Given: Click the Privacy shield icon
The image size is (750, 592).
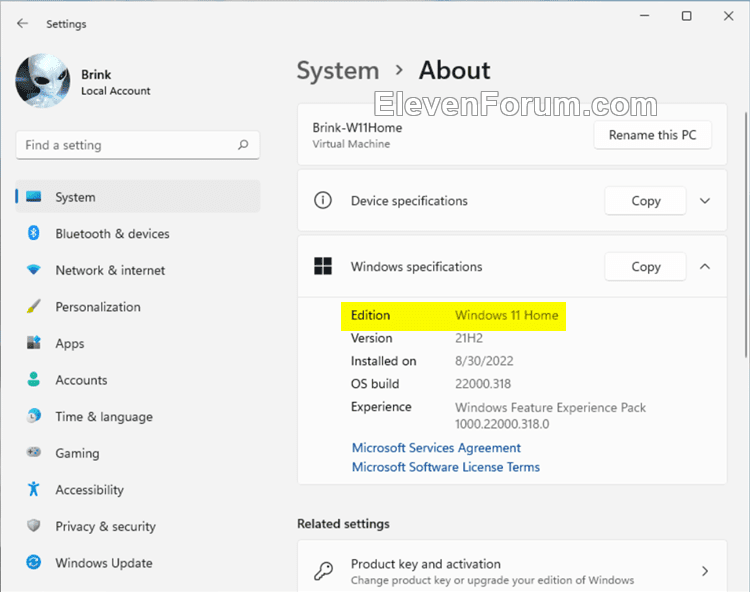Looking at the screenshot, I should (x=33, y=526).
